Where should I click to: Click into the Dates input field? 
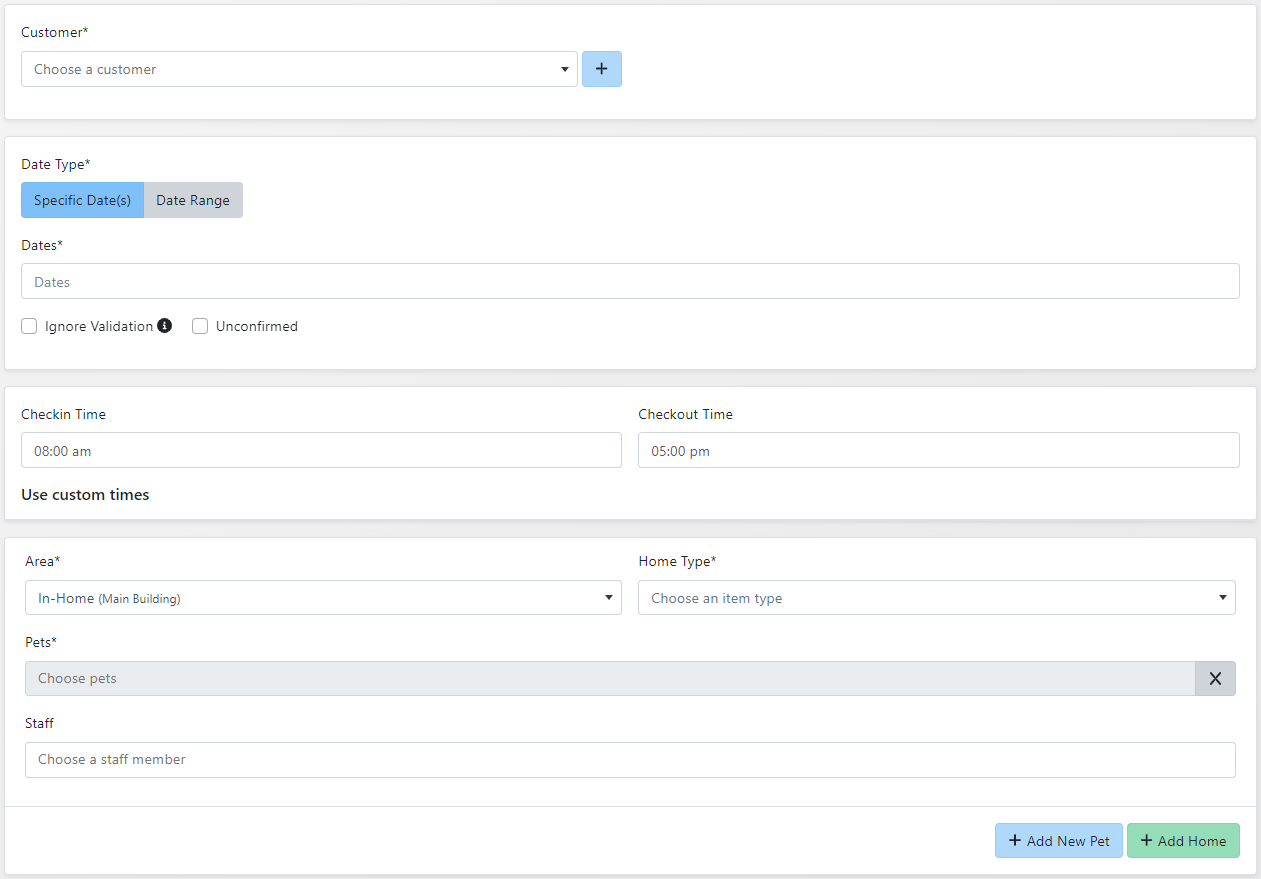click(x=630, y=281)
